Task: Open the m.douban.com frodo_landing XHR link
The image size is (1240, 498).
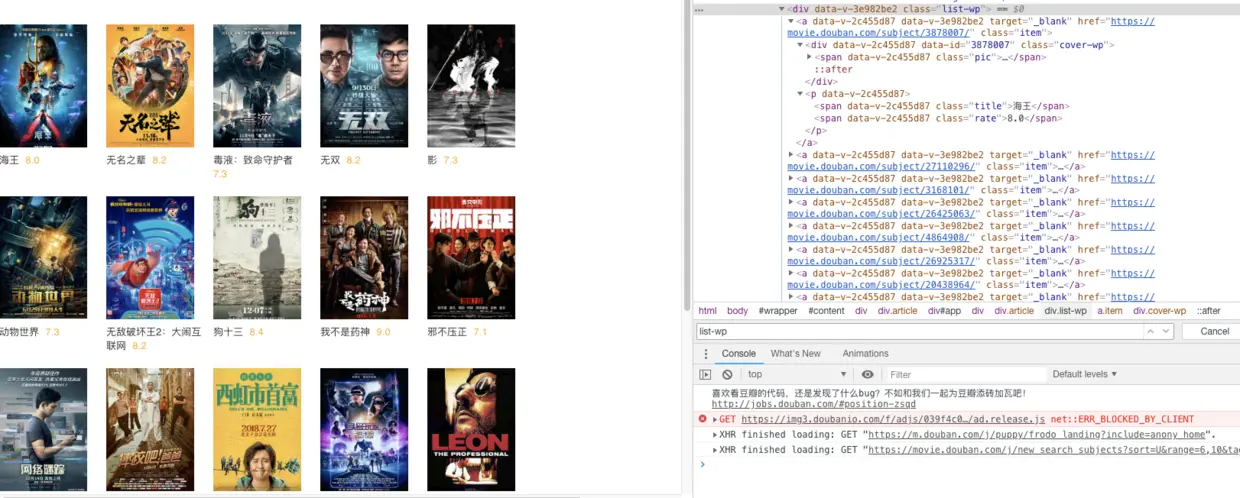Action: click(x=1036, y=435)
